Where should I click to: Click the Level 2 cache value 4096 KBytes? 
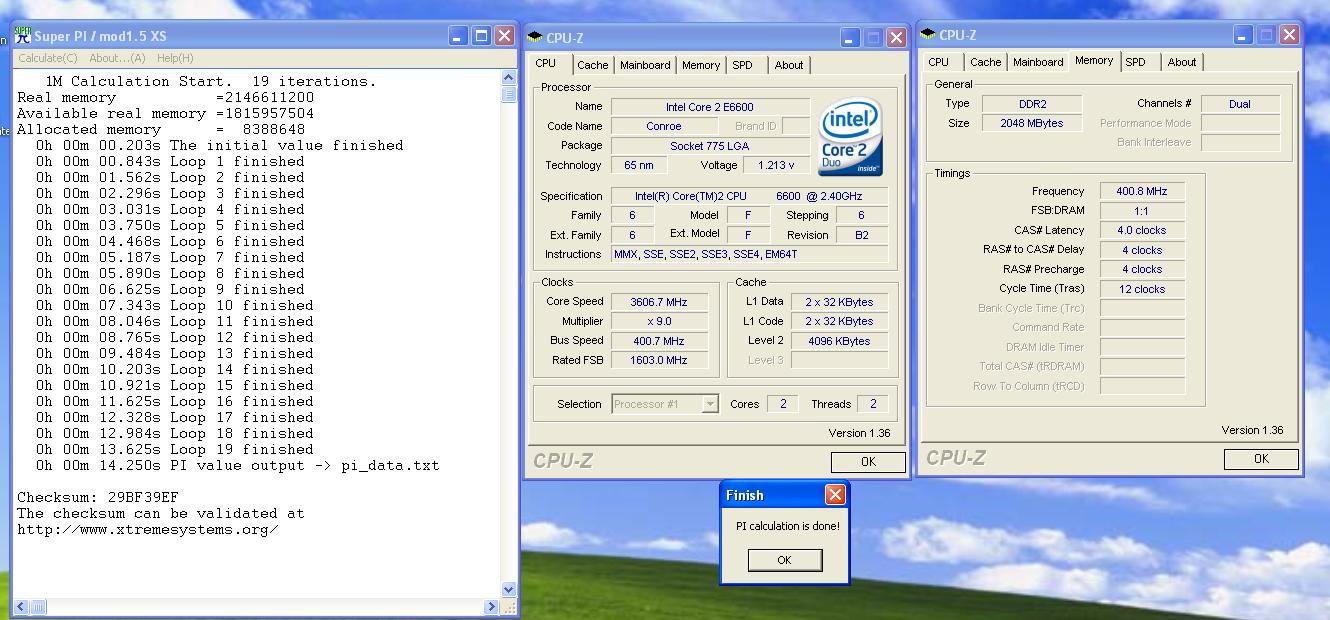838,341
